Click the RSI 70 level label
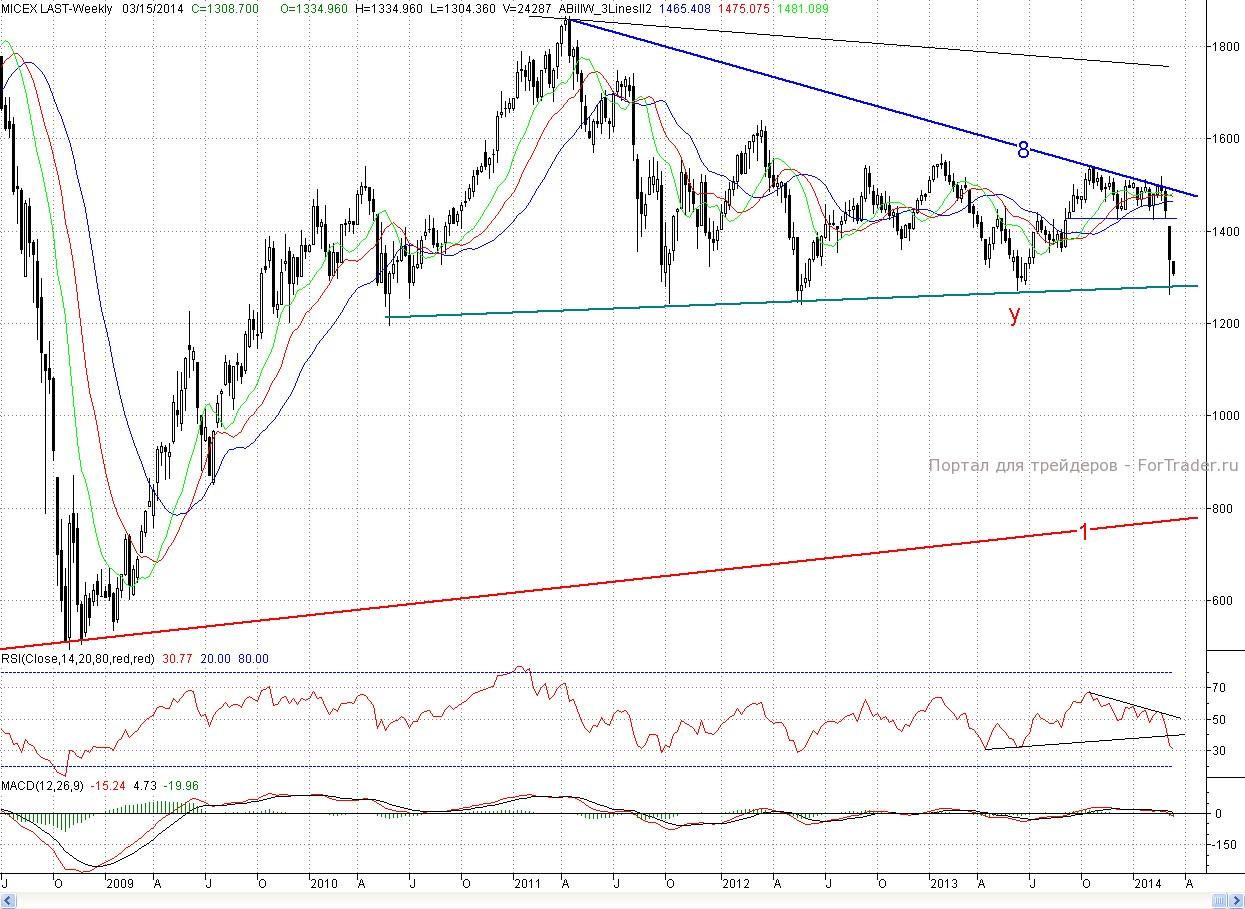Screen dimensions: 1245x909 pos(1219,688)
